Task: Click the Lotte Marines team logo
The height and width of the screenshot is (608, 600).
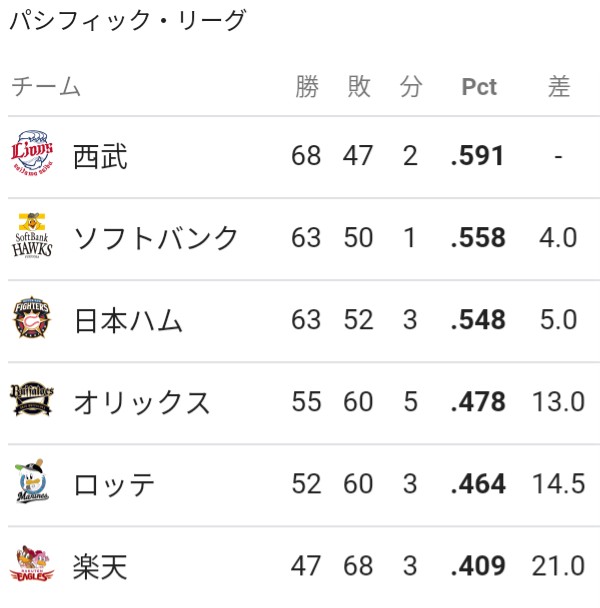Action: (x=32, y=481)
